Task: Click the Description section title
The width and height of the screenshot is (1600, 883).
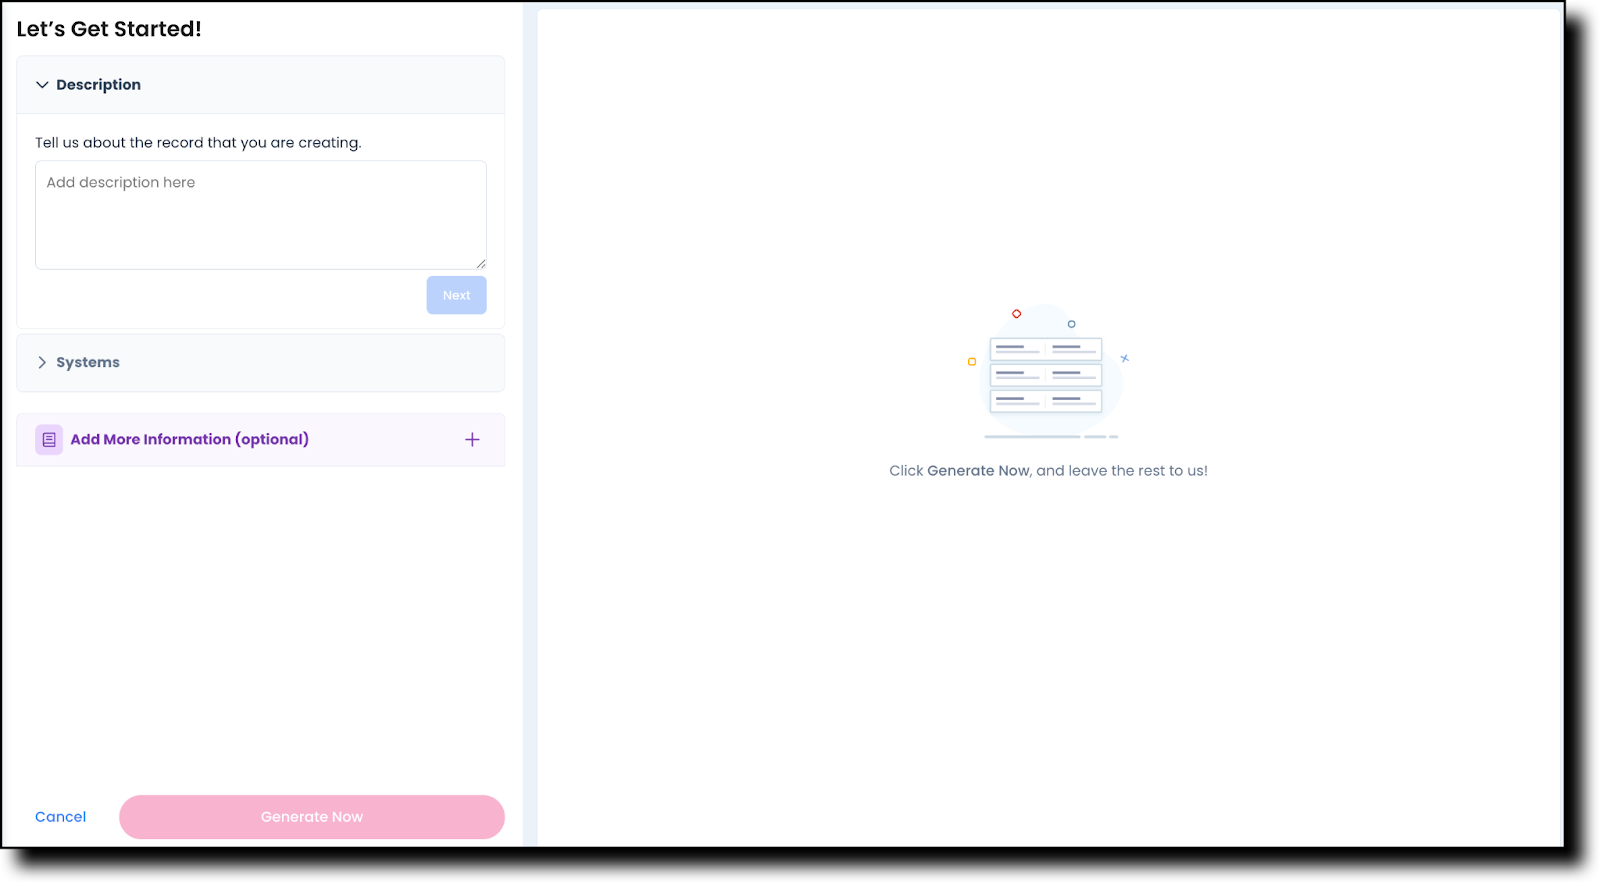Action: (98, 85)
